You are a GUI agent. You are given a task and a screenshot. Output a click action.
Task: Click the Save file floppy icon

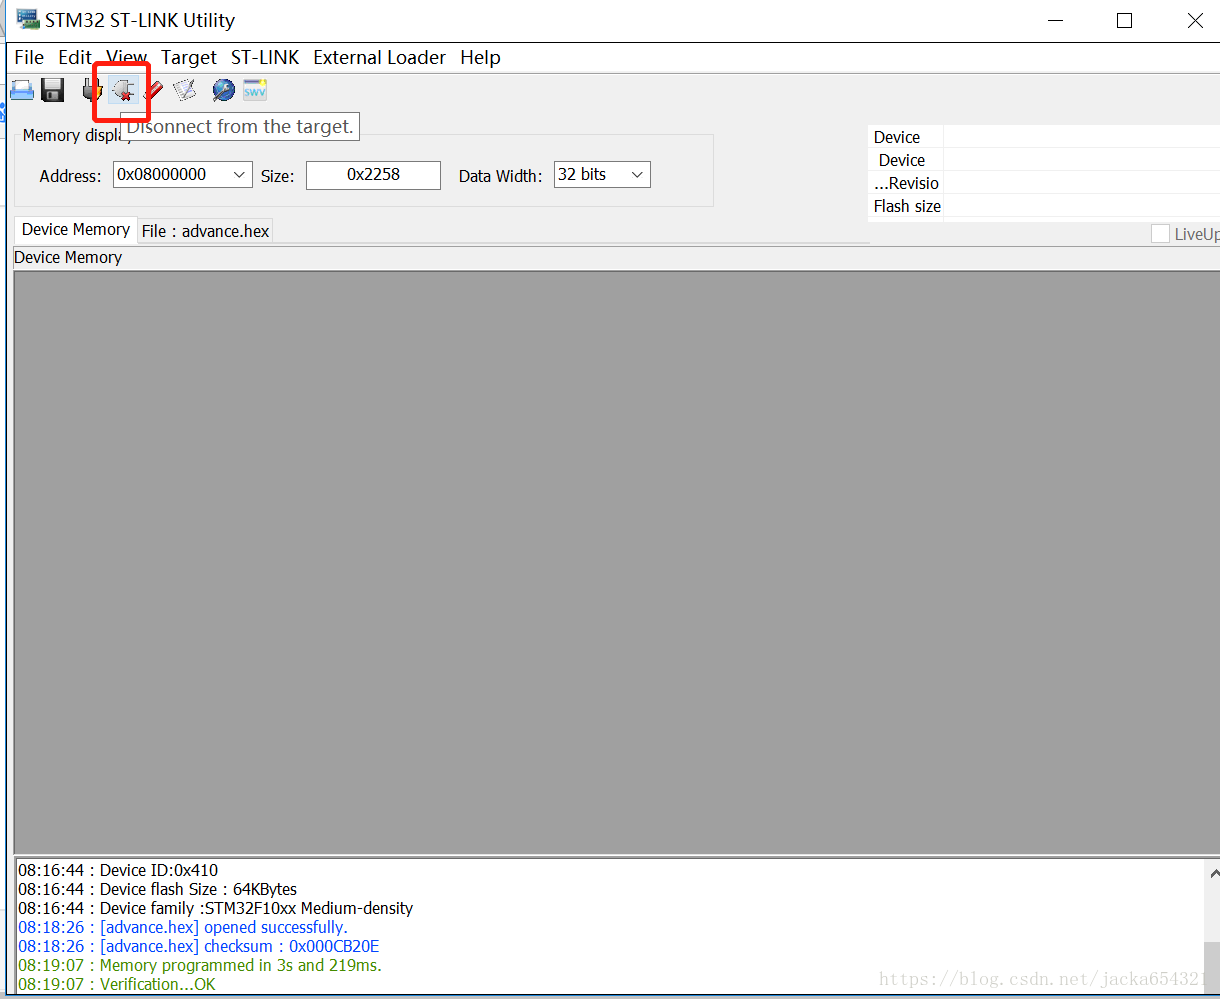pos(53,91)
